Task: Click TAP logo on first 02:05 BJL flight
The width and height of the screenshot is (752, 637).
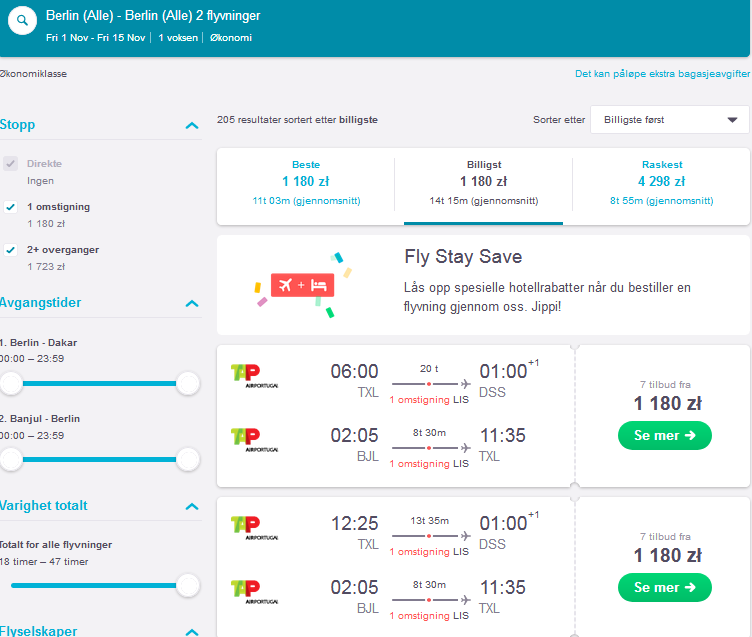Action: pos(254,440)
